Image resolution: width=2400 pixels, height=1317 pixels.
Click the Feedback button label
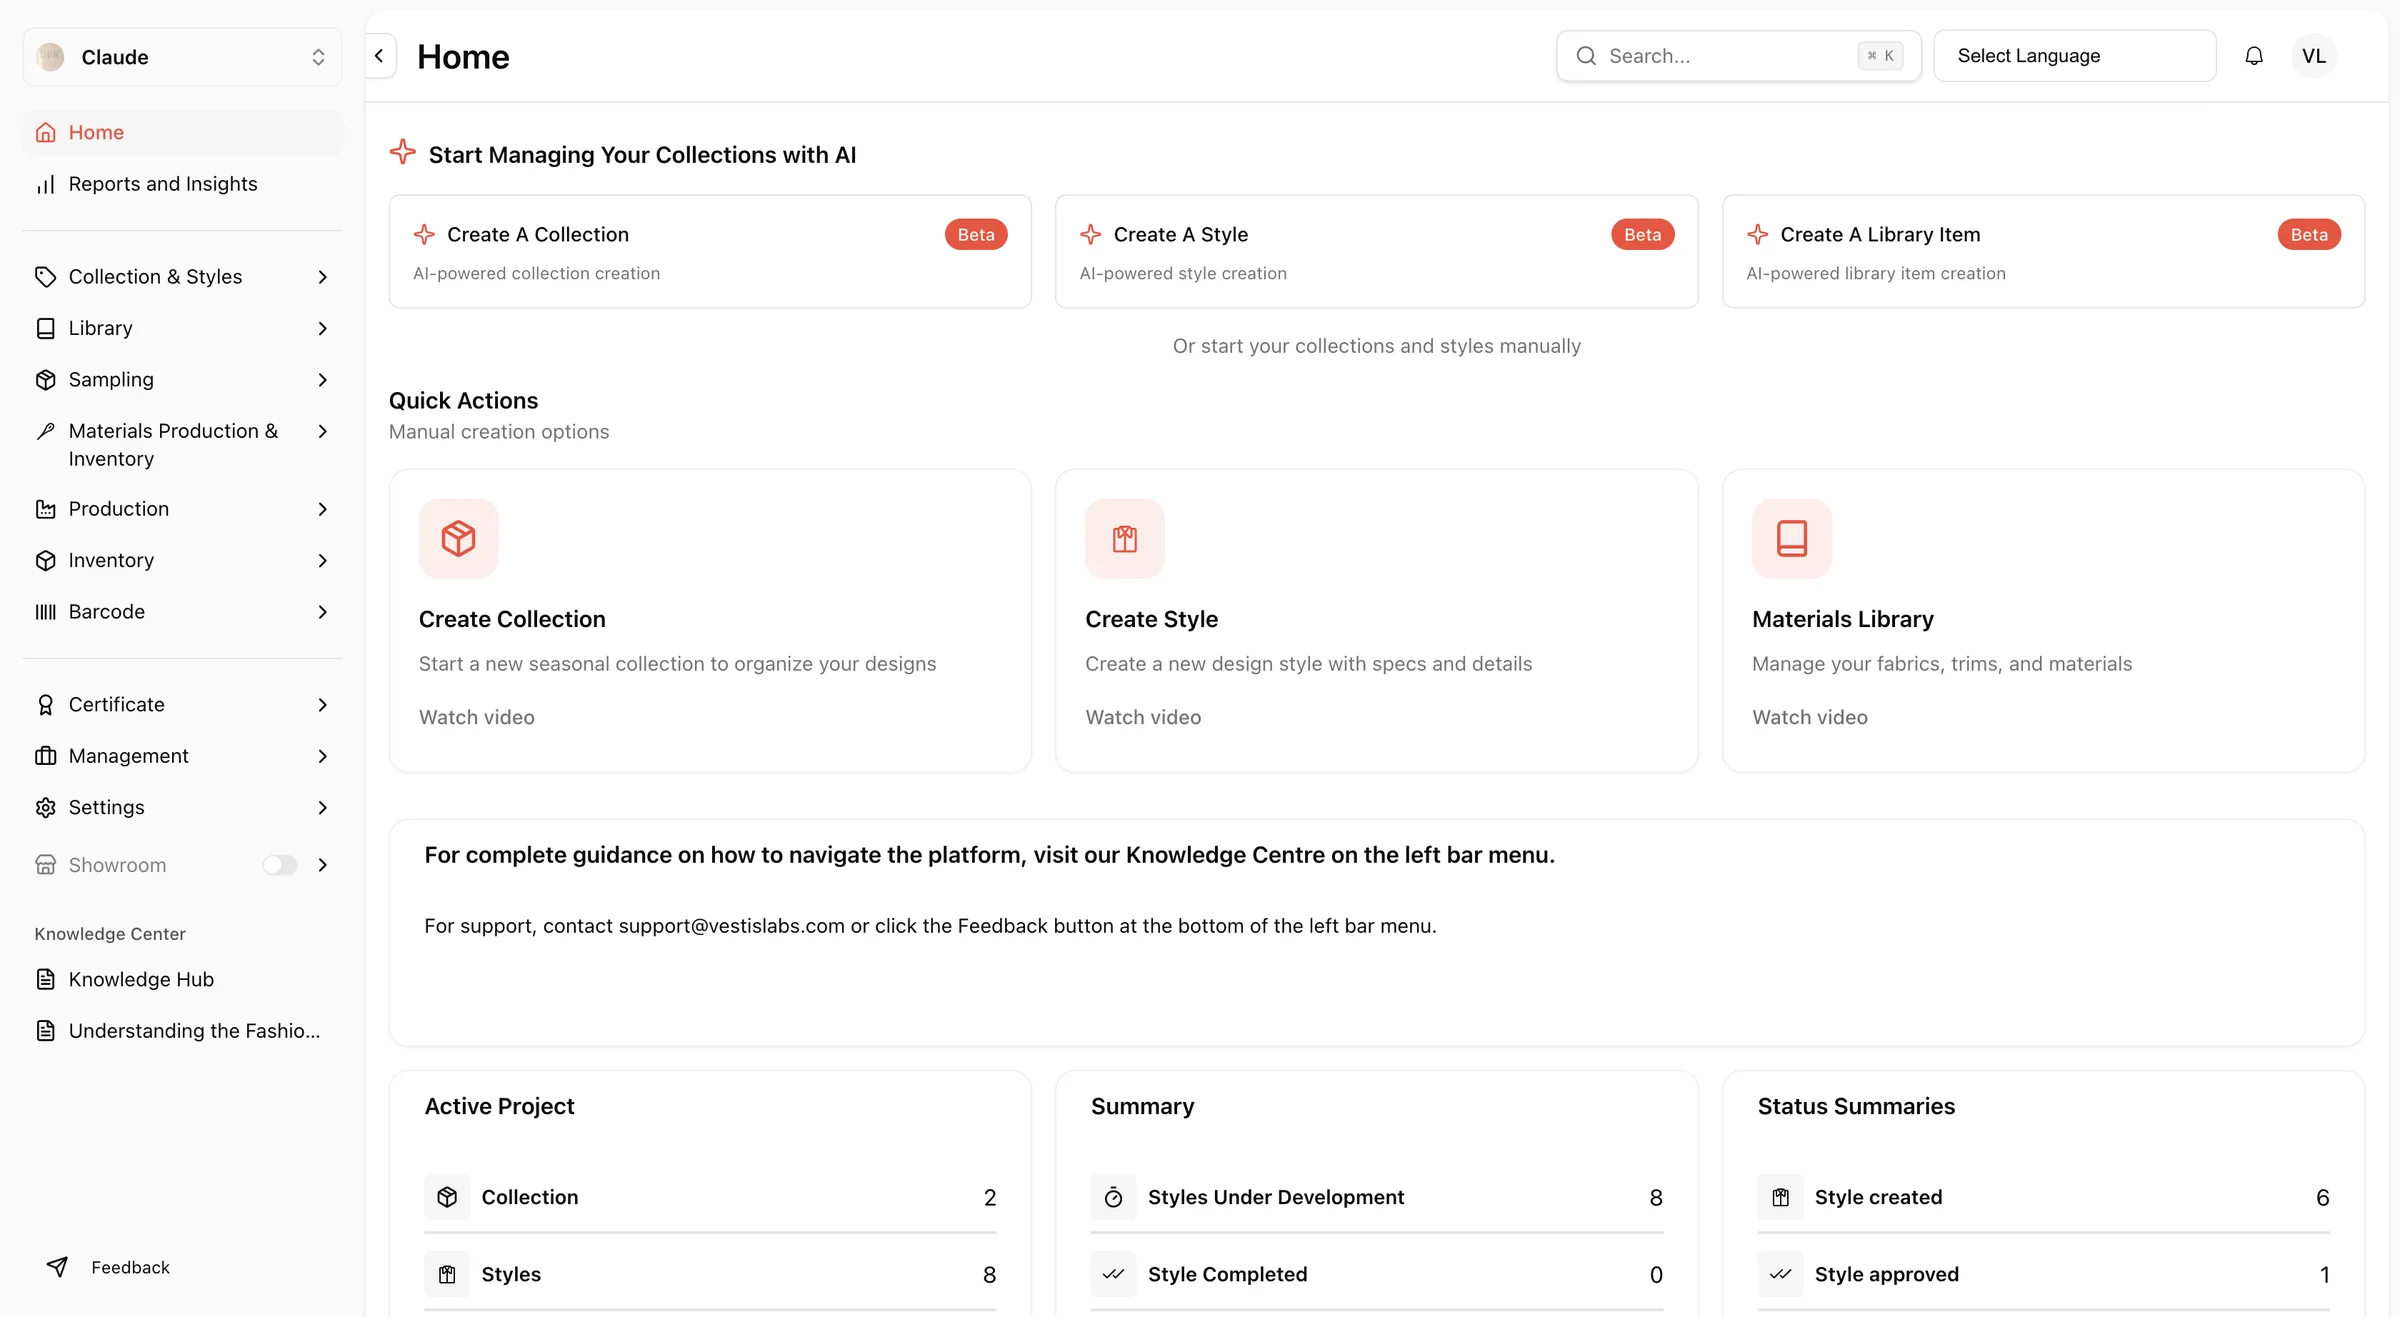130,1268
